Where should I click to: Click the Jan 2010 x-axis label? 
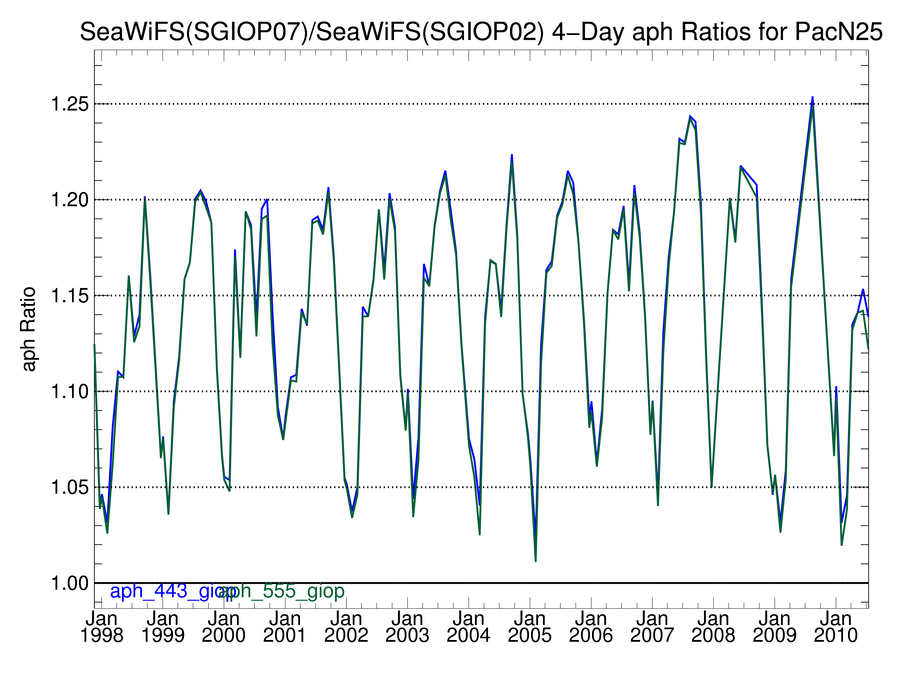[x=835, y=627]
